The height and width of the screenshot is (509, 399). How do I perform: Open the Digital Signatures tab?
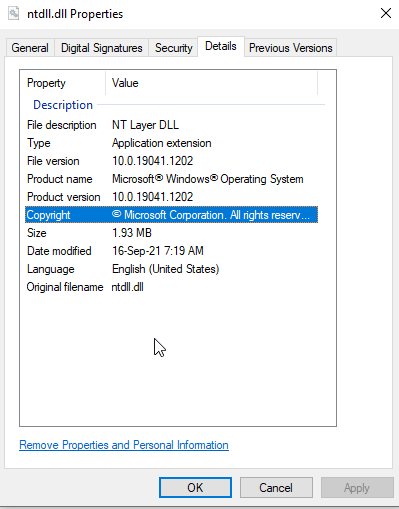101,48
